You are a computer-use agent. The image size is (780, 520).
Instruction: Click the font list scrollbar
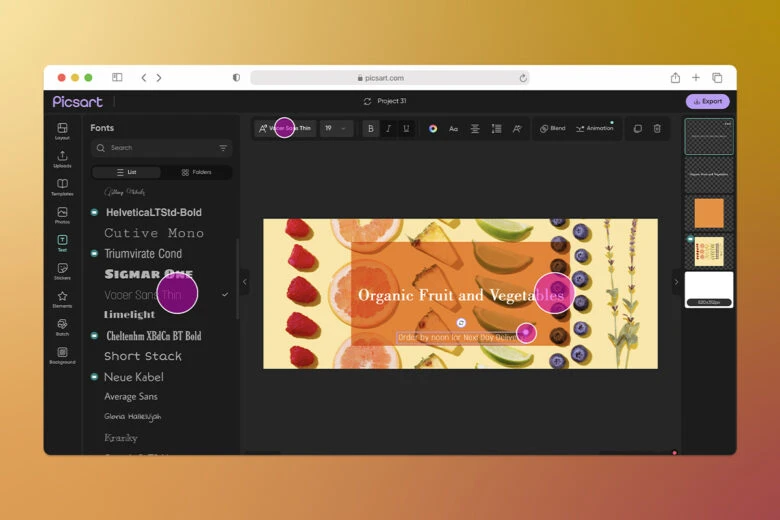pos(237,279)
